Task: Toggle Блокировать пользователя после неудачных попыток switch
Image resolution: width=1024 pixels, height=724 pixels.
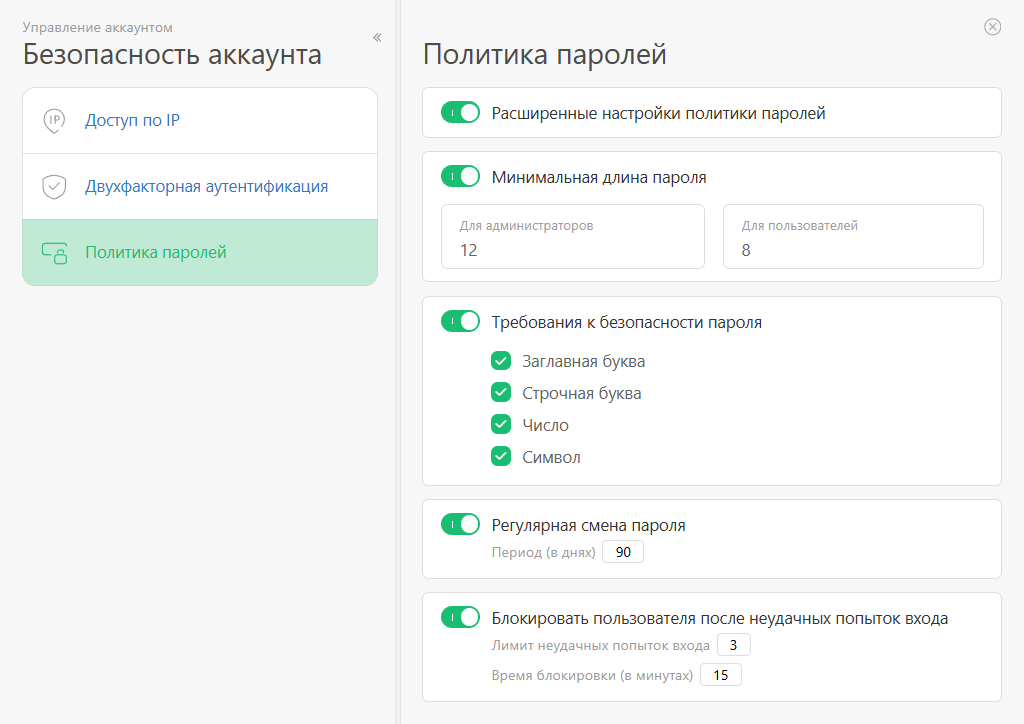Action: pyautogui.click(x=461, y=618)
